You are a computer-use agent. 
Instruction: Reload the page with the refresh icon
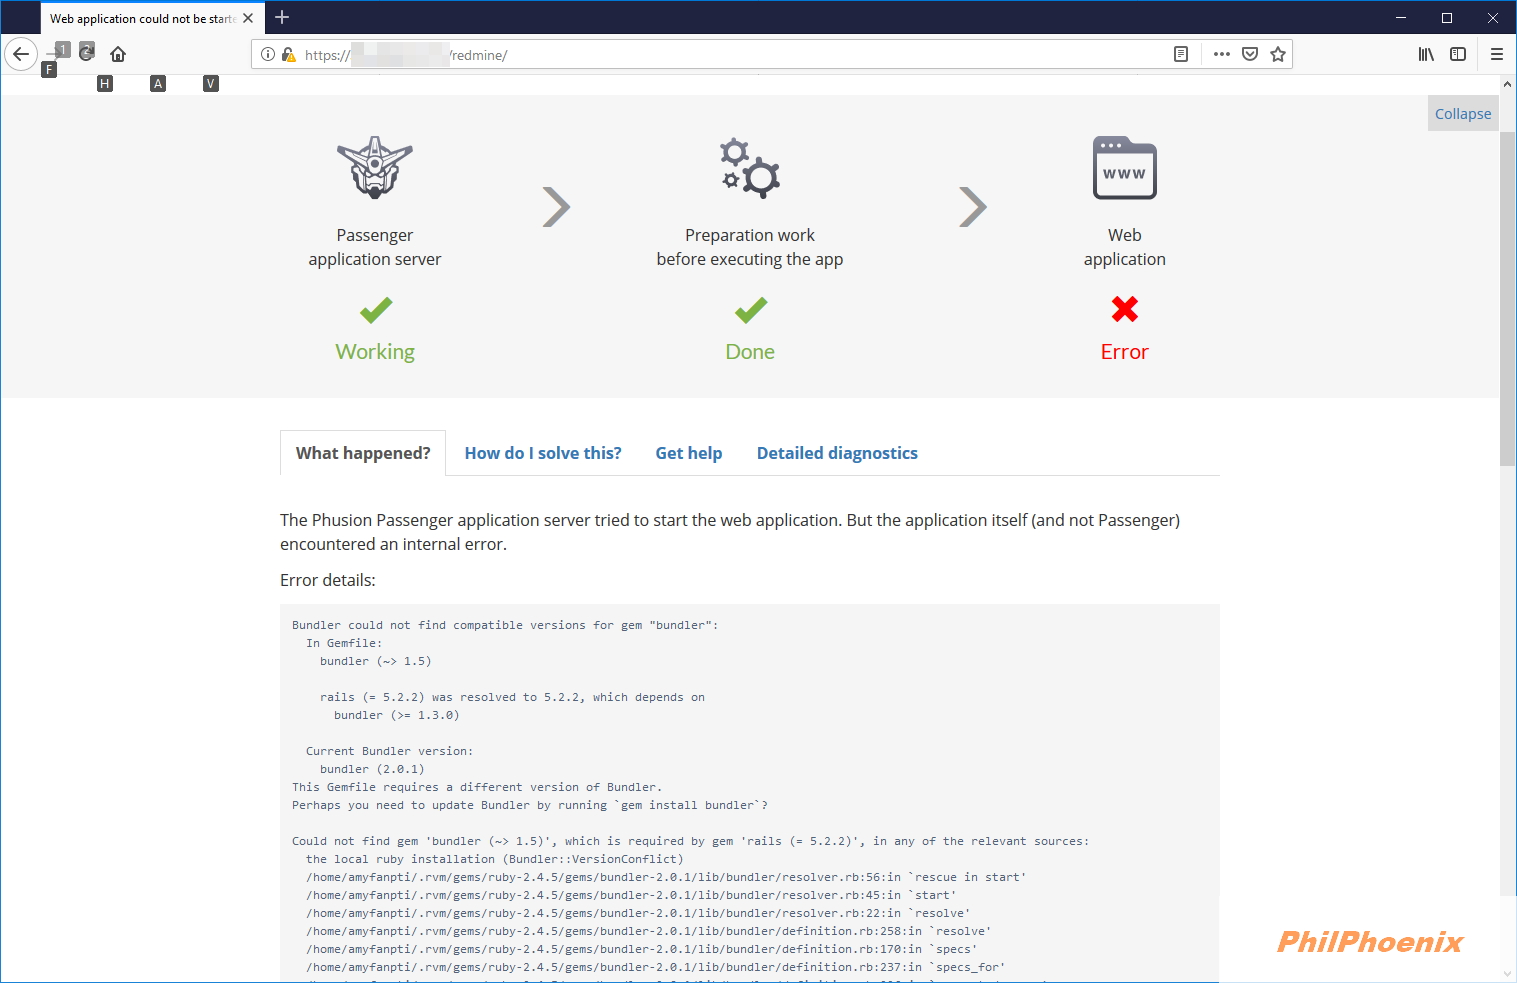click(87, 53)
